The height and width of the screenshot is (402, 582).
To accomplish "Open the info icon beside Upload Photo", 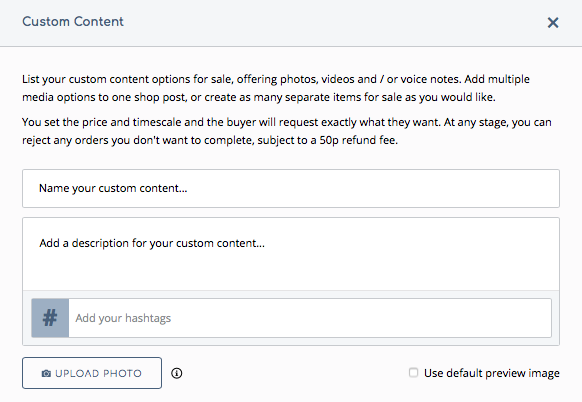I will coord(177,373).
